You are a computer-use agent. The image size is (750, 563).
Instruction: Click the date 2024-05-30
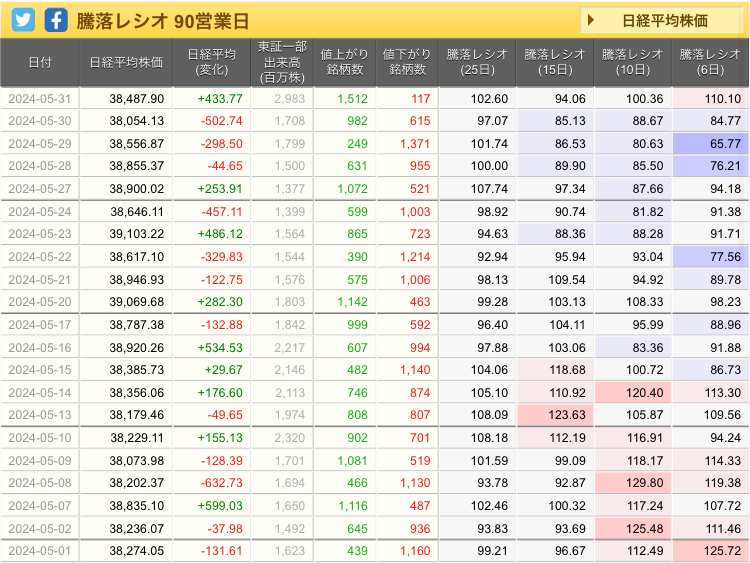40,121
